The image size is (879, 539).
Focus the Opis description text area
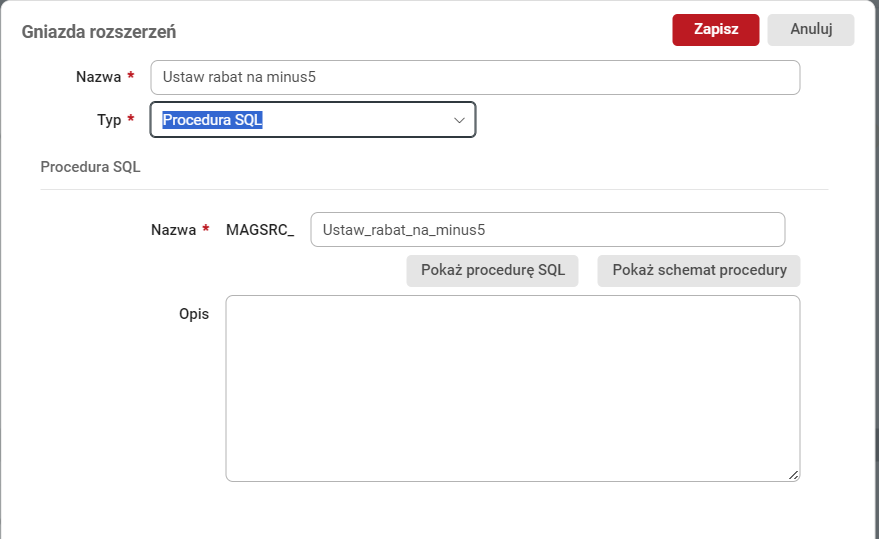coord(512,388)
